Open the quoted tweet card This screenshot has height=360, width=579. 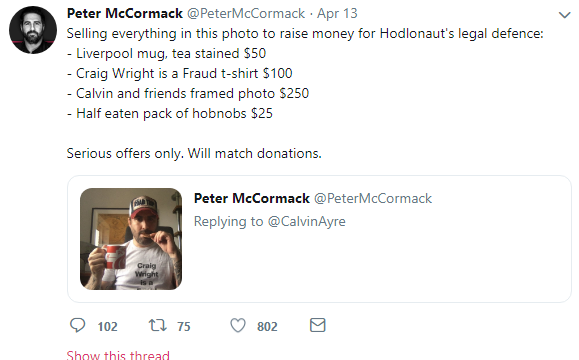click(x=319, y=239)
